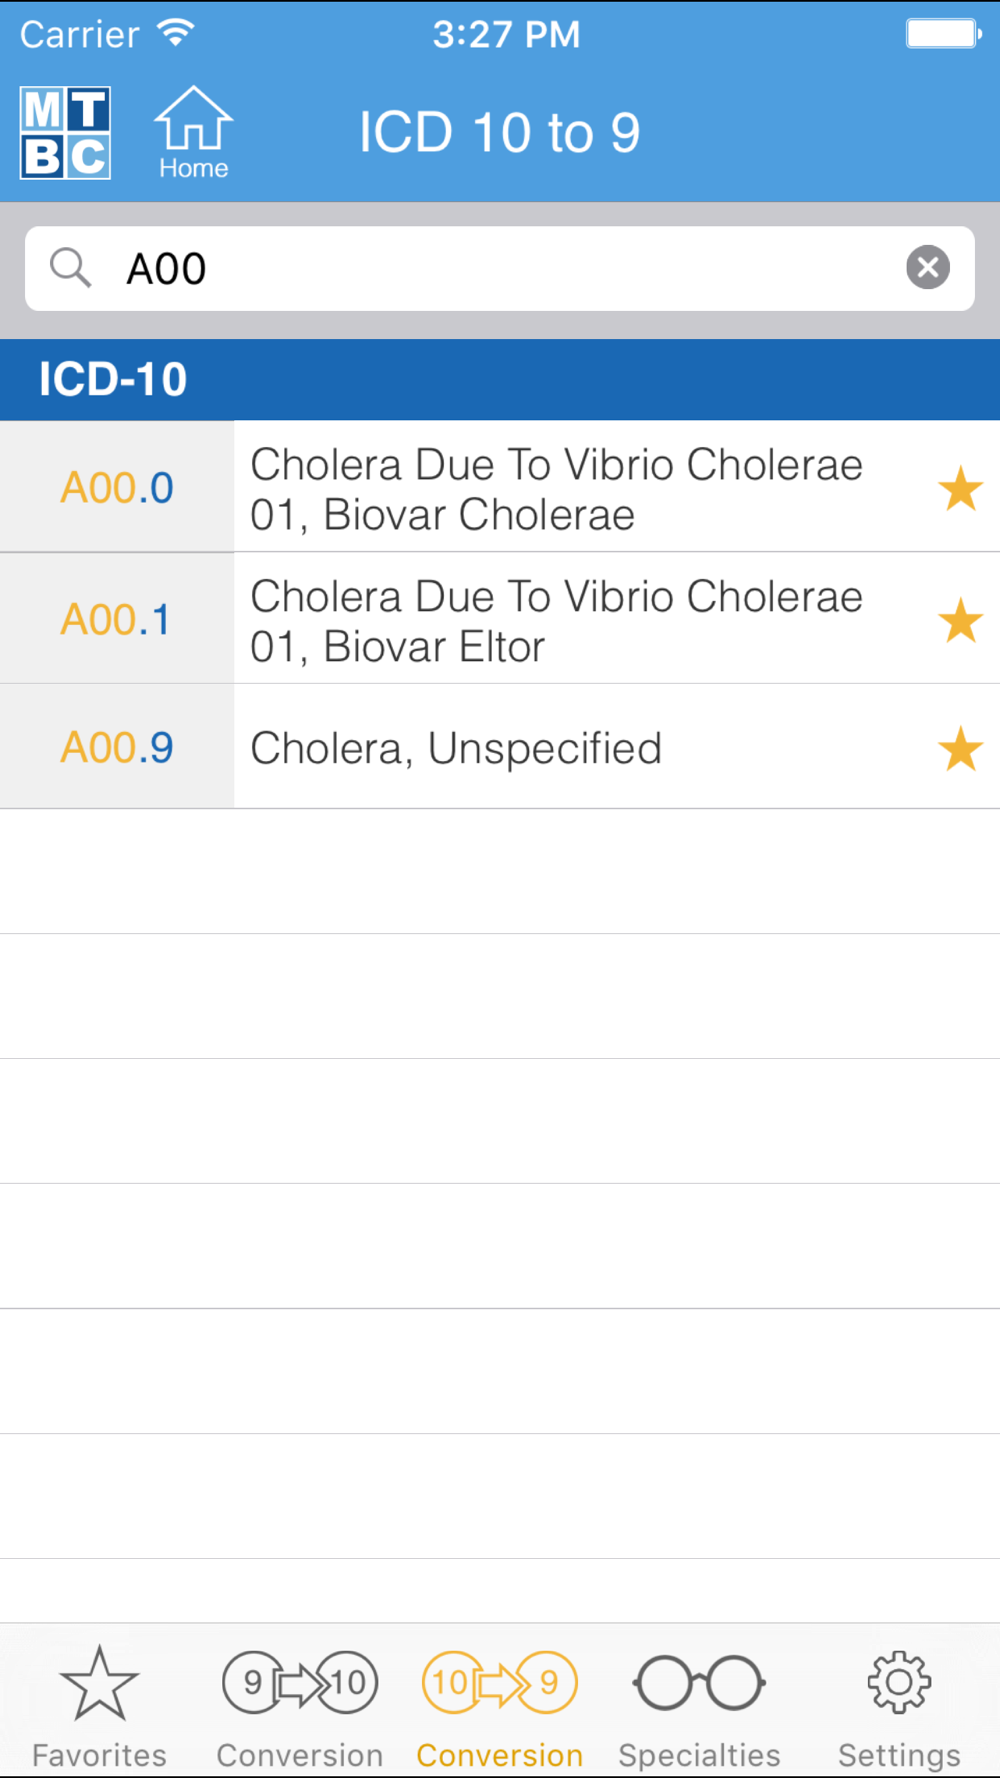Open the Specialties tab
Viewport: 1000px width, 1778px height.
click(699, 1706)
